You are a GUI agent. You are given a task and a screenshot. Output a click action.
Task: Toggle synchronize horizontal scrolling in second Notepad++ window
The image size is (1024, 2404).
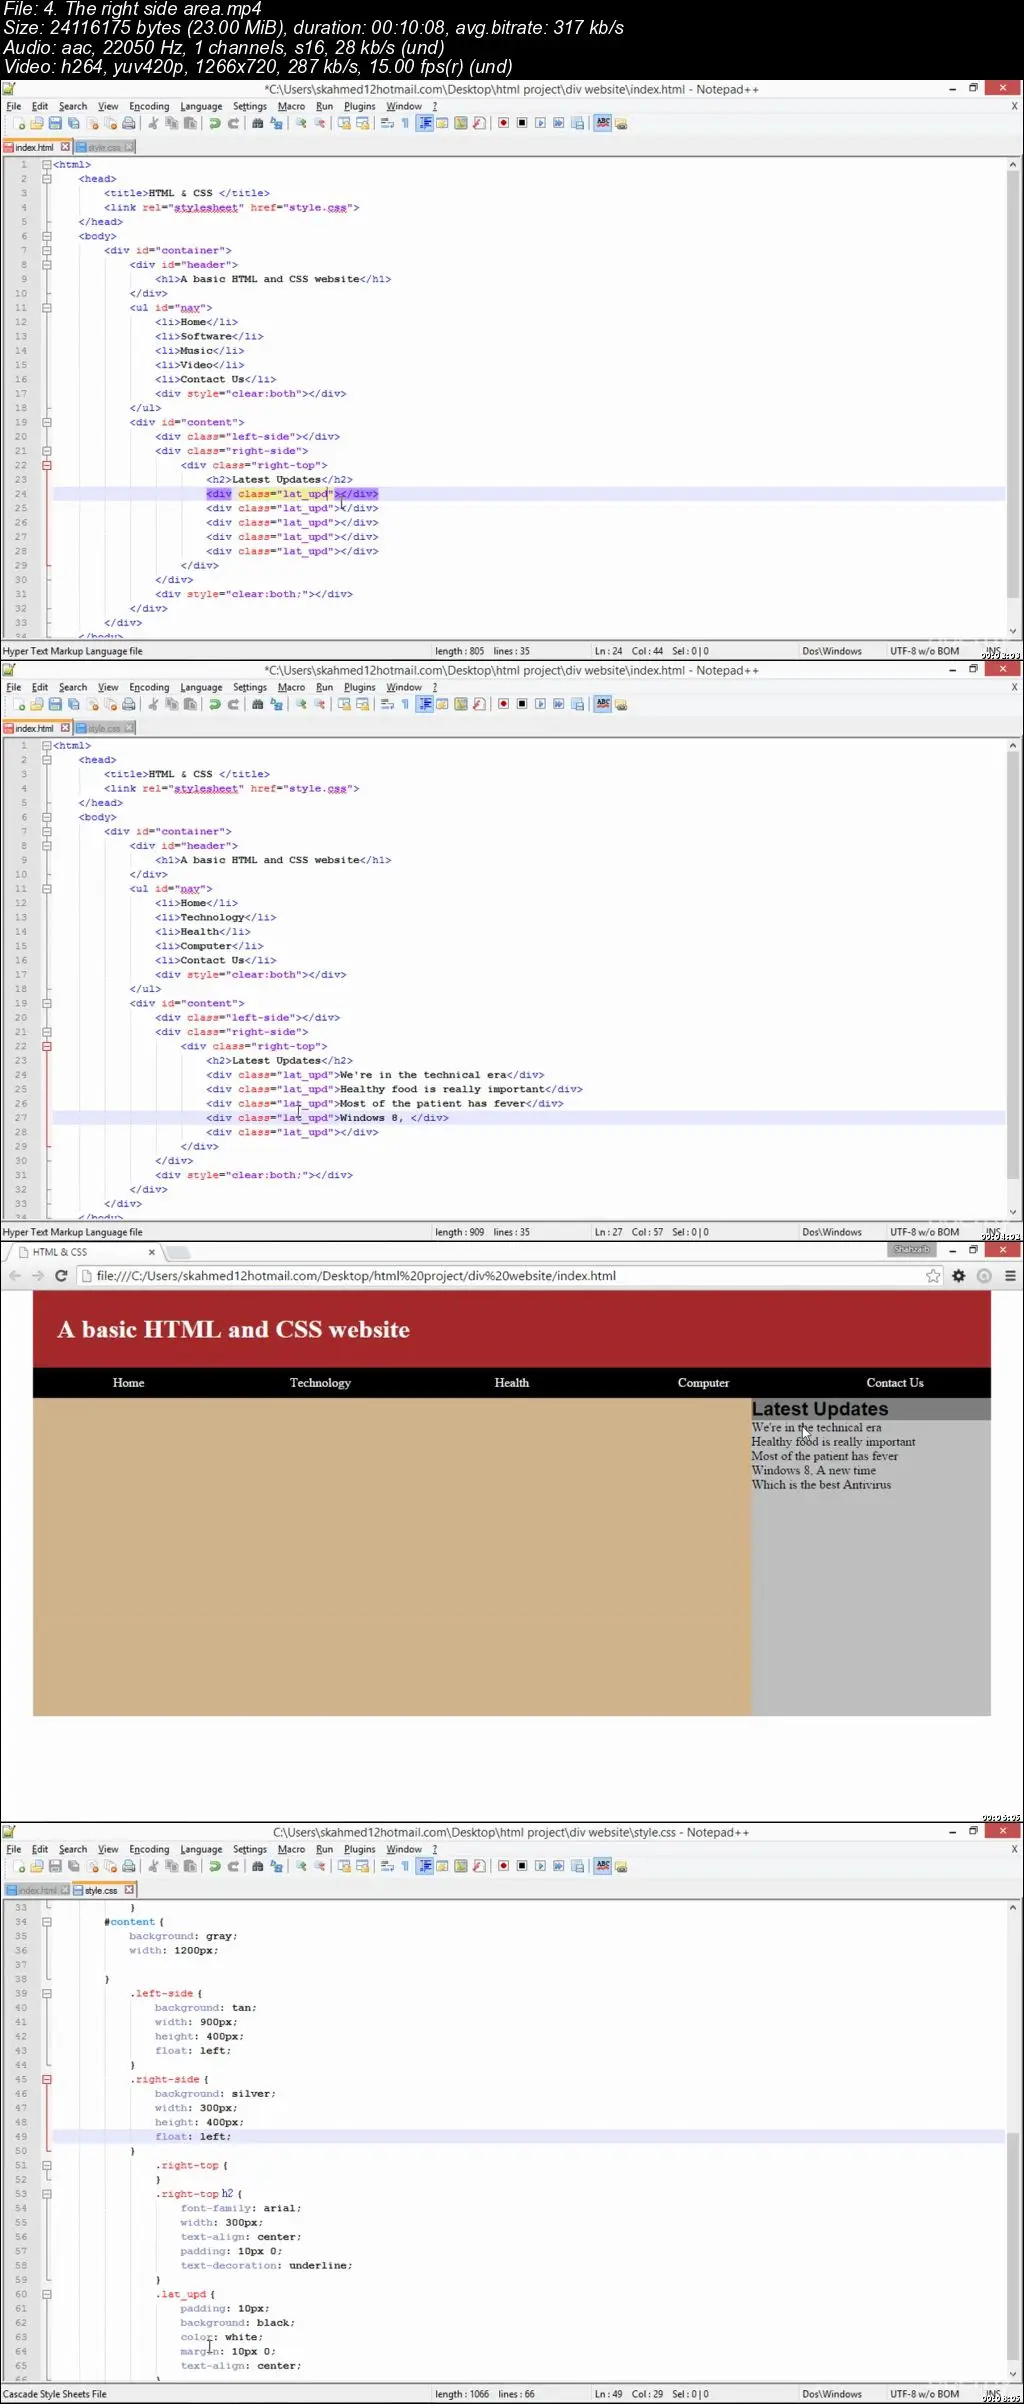click(x=362, y=705)
